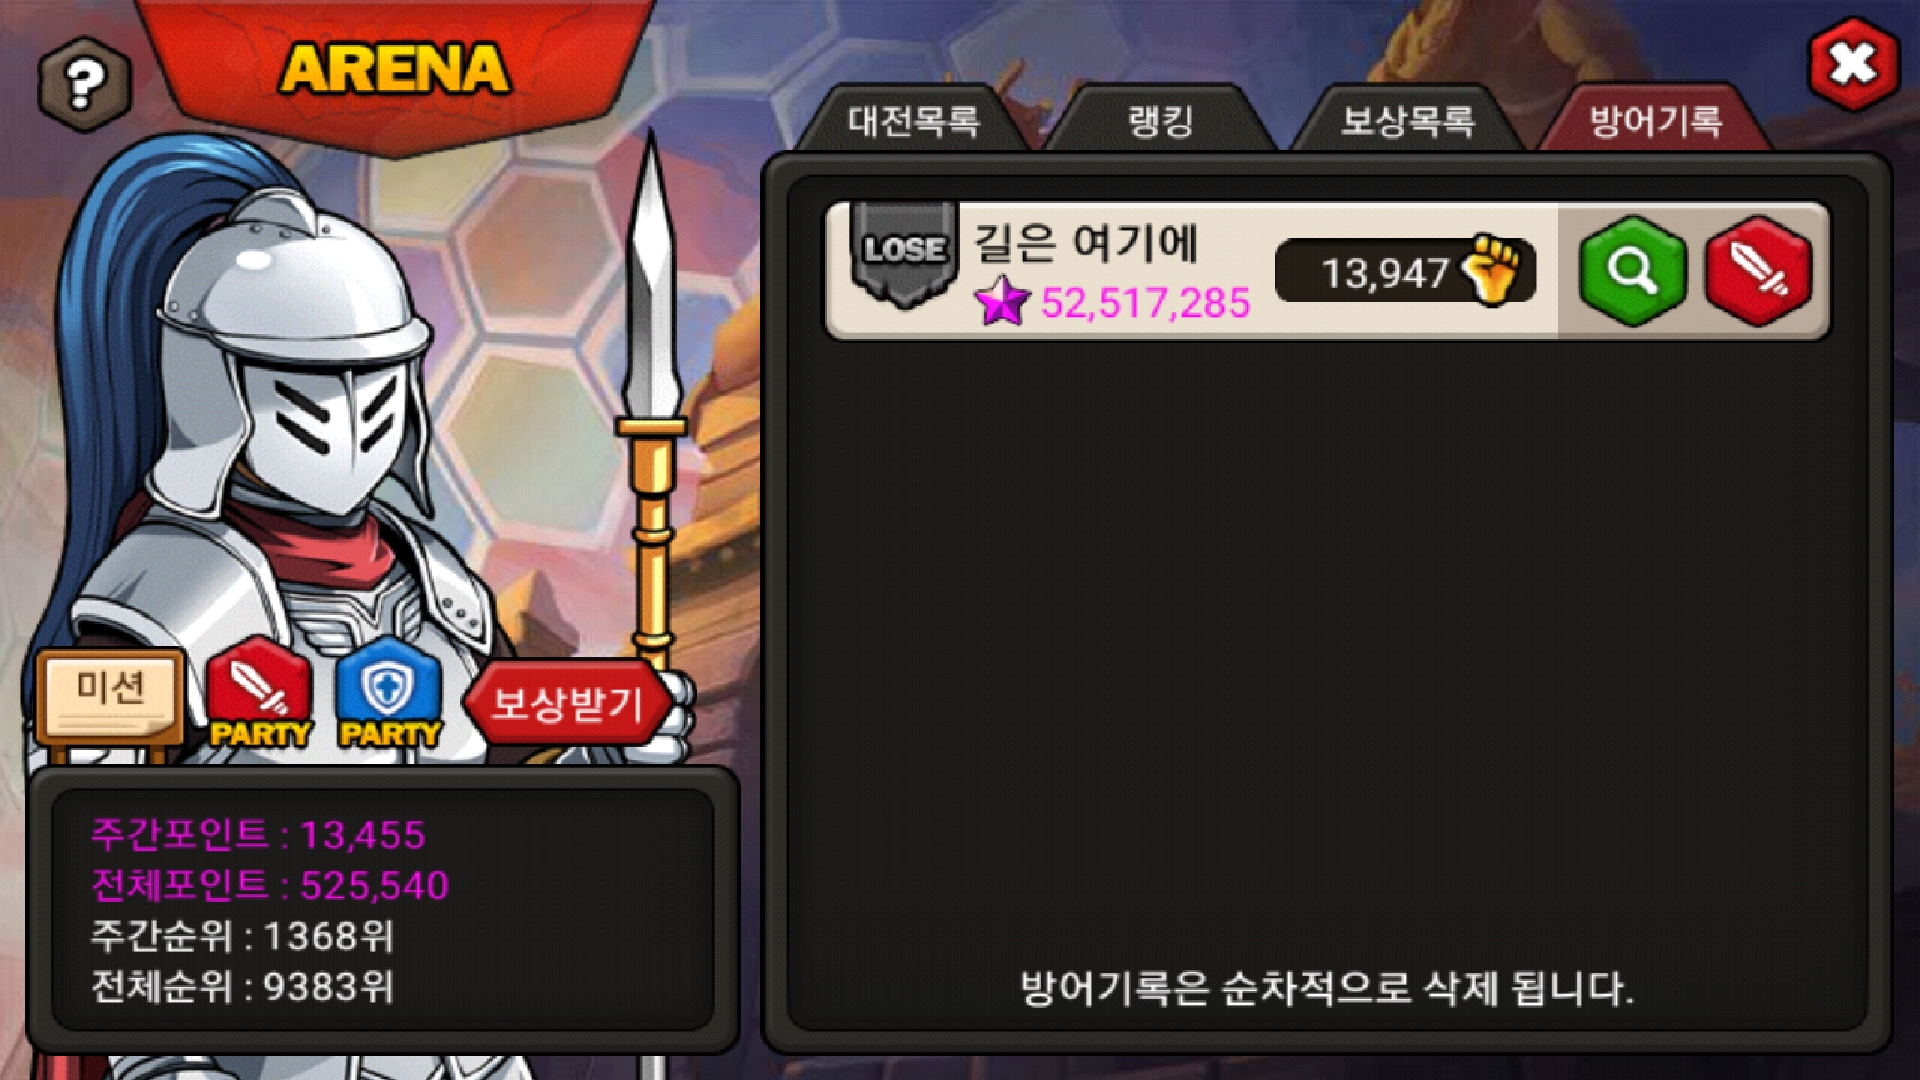This screenshot has height=1080, width=1920.
Task: Close the Arena window with red X
Action: pyautogui.click(x=1853, y=64)
